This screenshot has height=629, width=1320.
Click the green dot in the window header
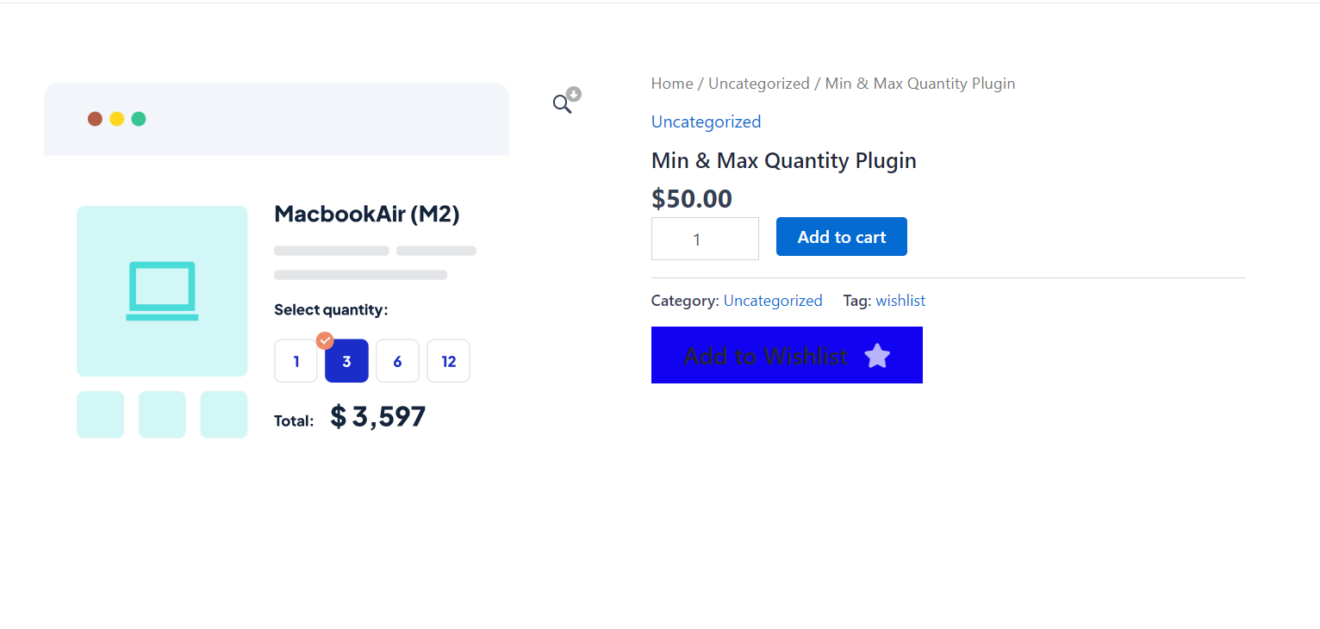click(x=139, y=119)
